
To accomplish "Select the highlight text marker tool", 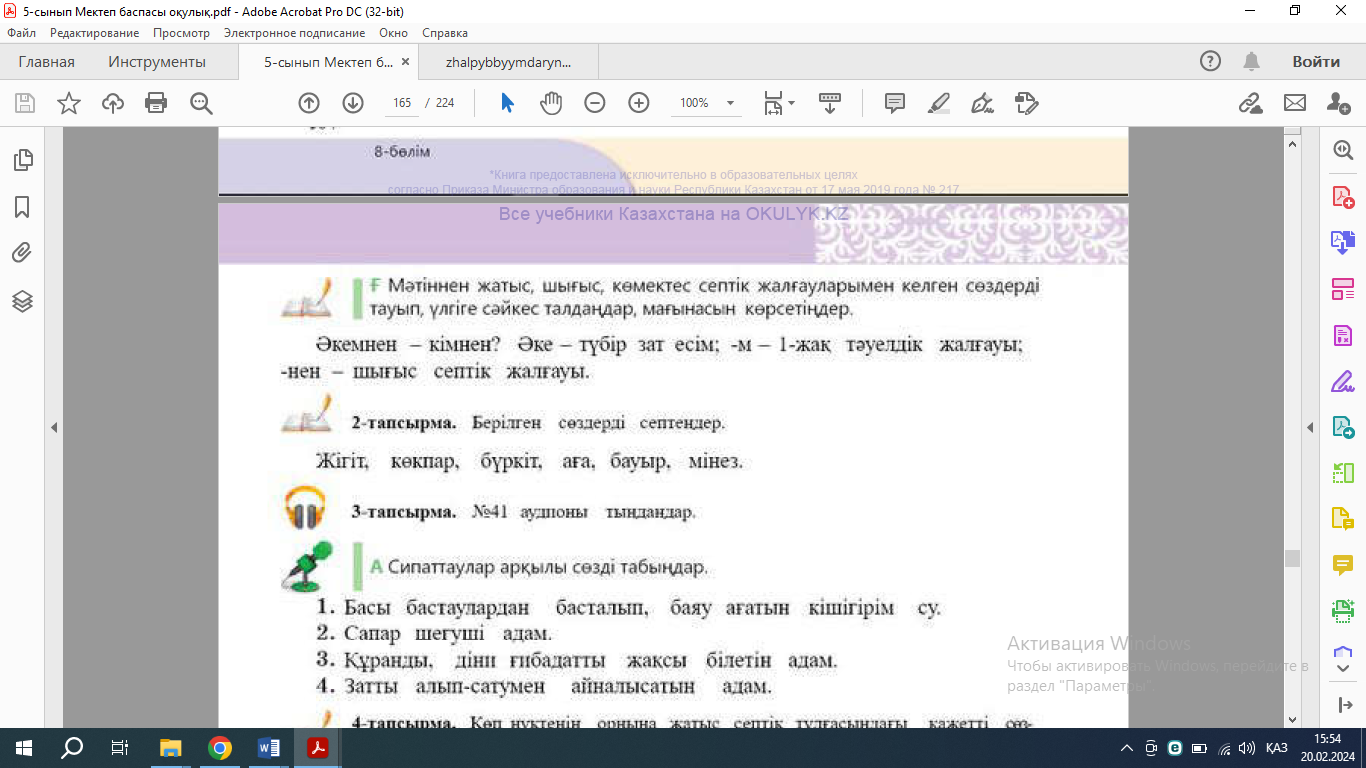I will (939, 103).
